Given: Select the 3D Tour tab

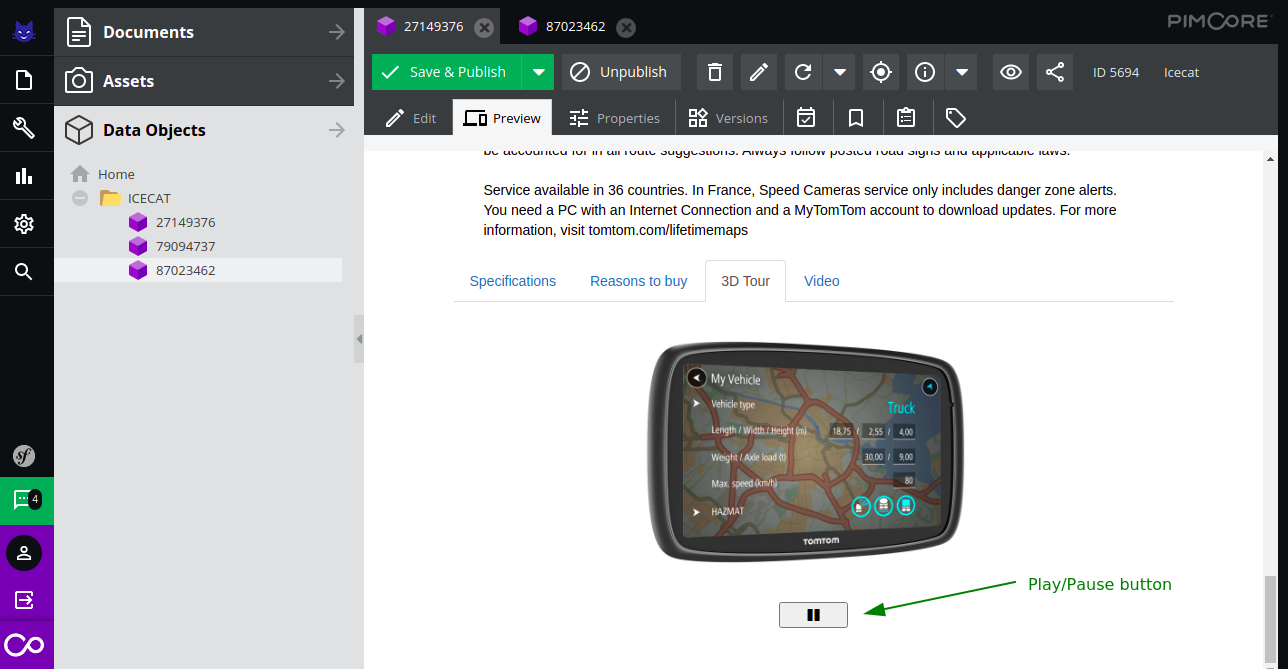Looking at the screenshot, I should (x=746, y=281).
